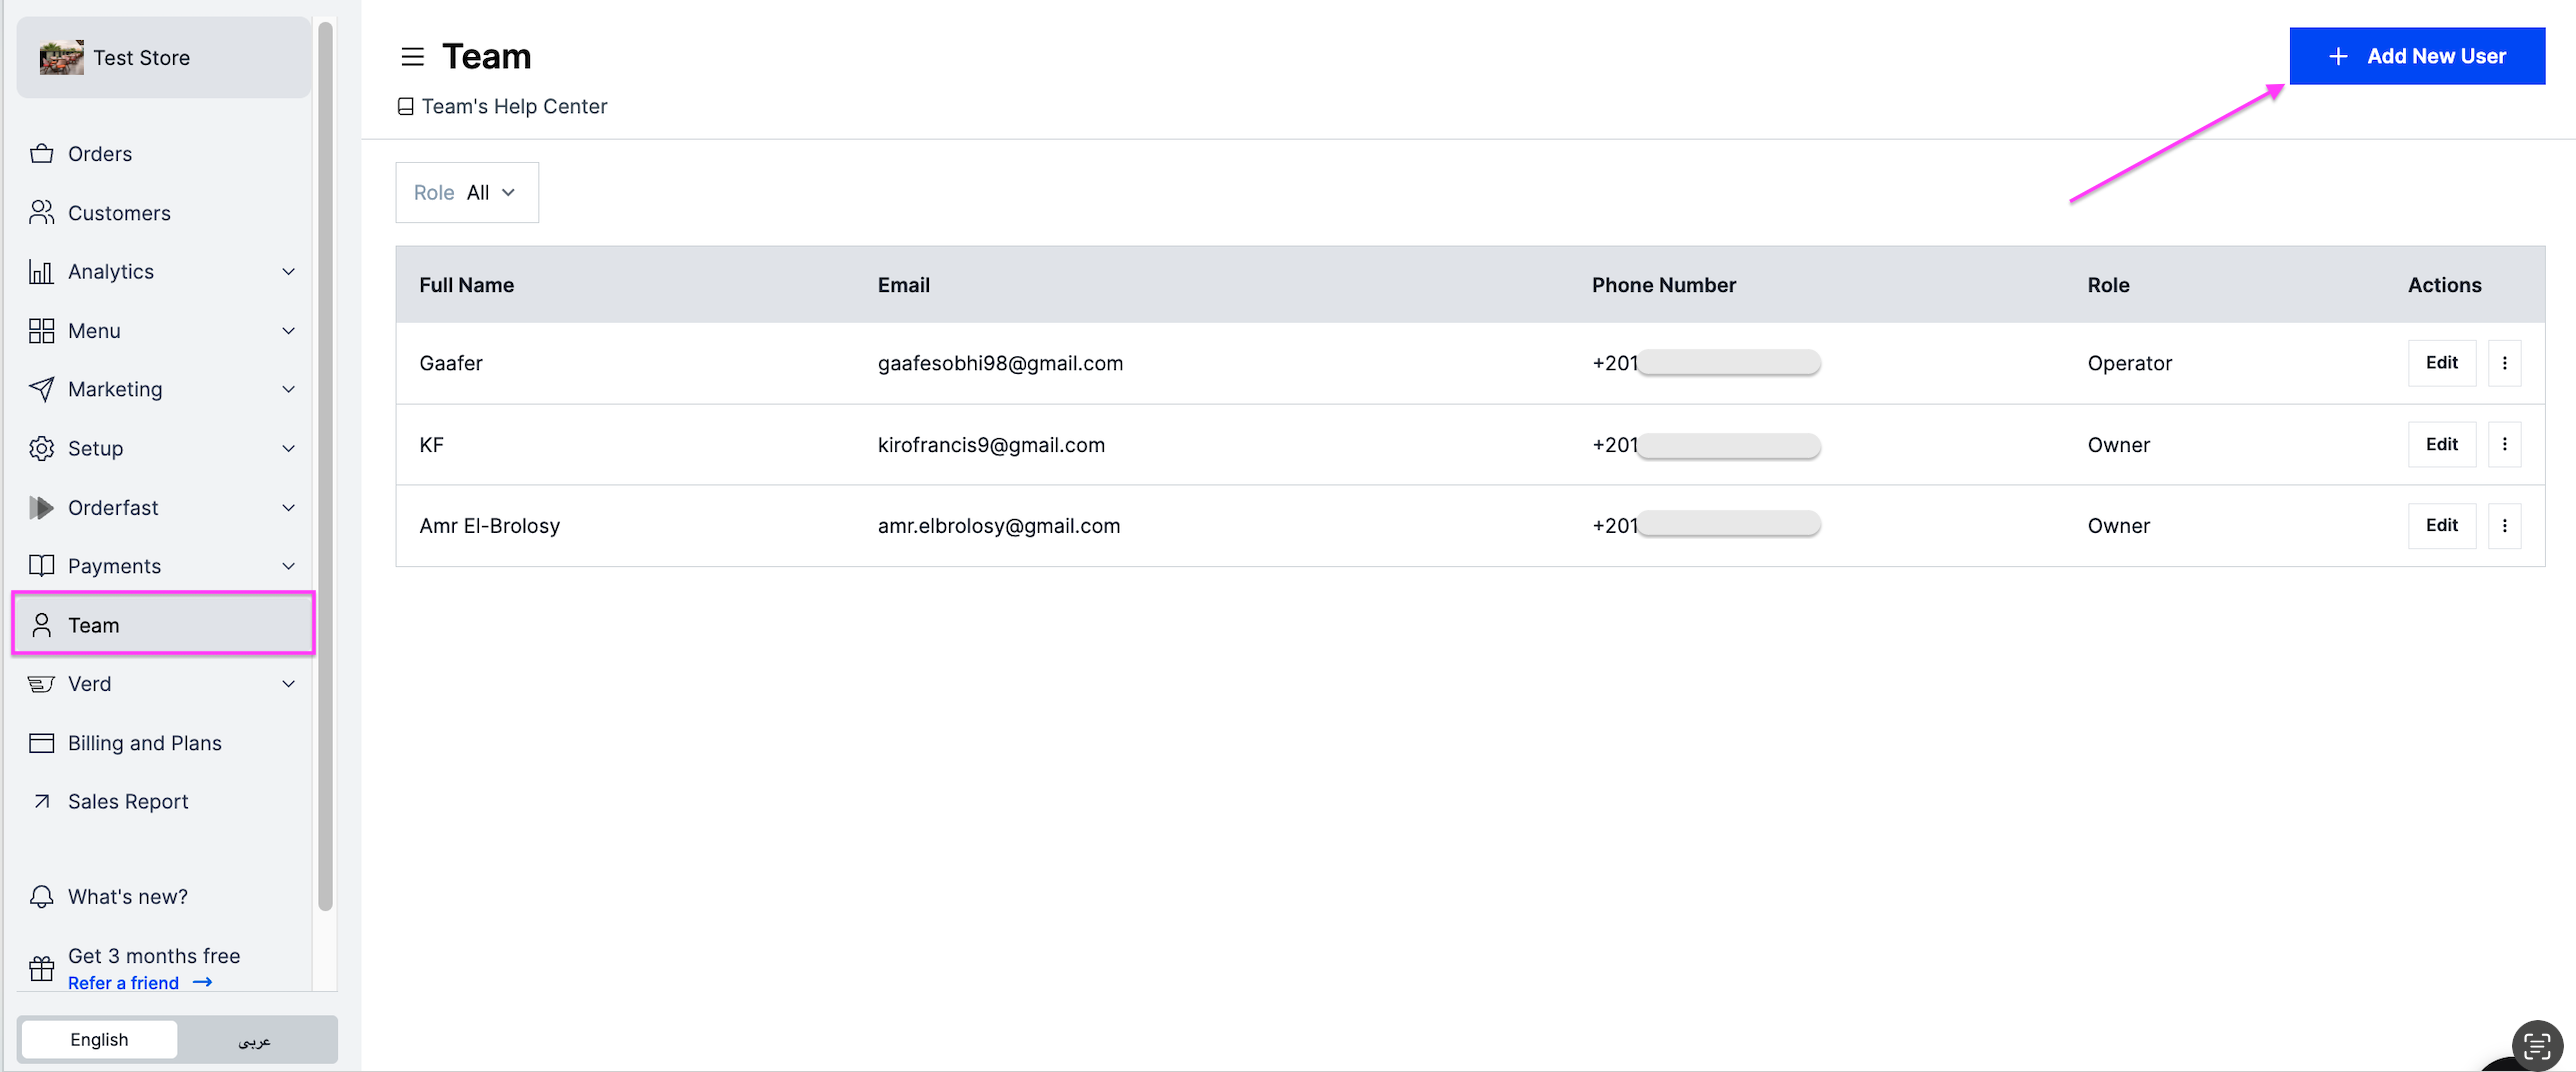Click the Verd icon in sidebar
Image resolution: width=2576 pixels, height=1072 pixels.
[41, 684]
